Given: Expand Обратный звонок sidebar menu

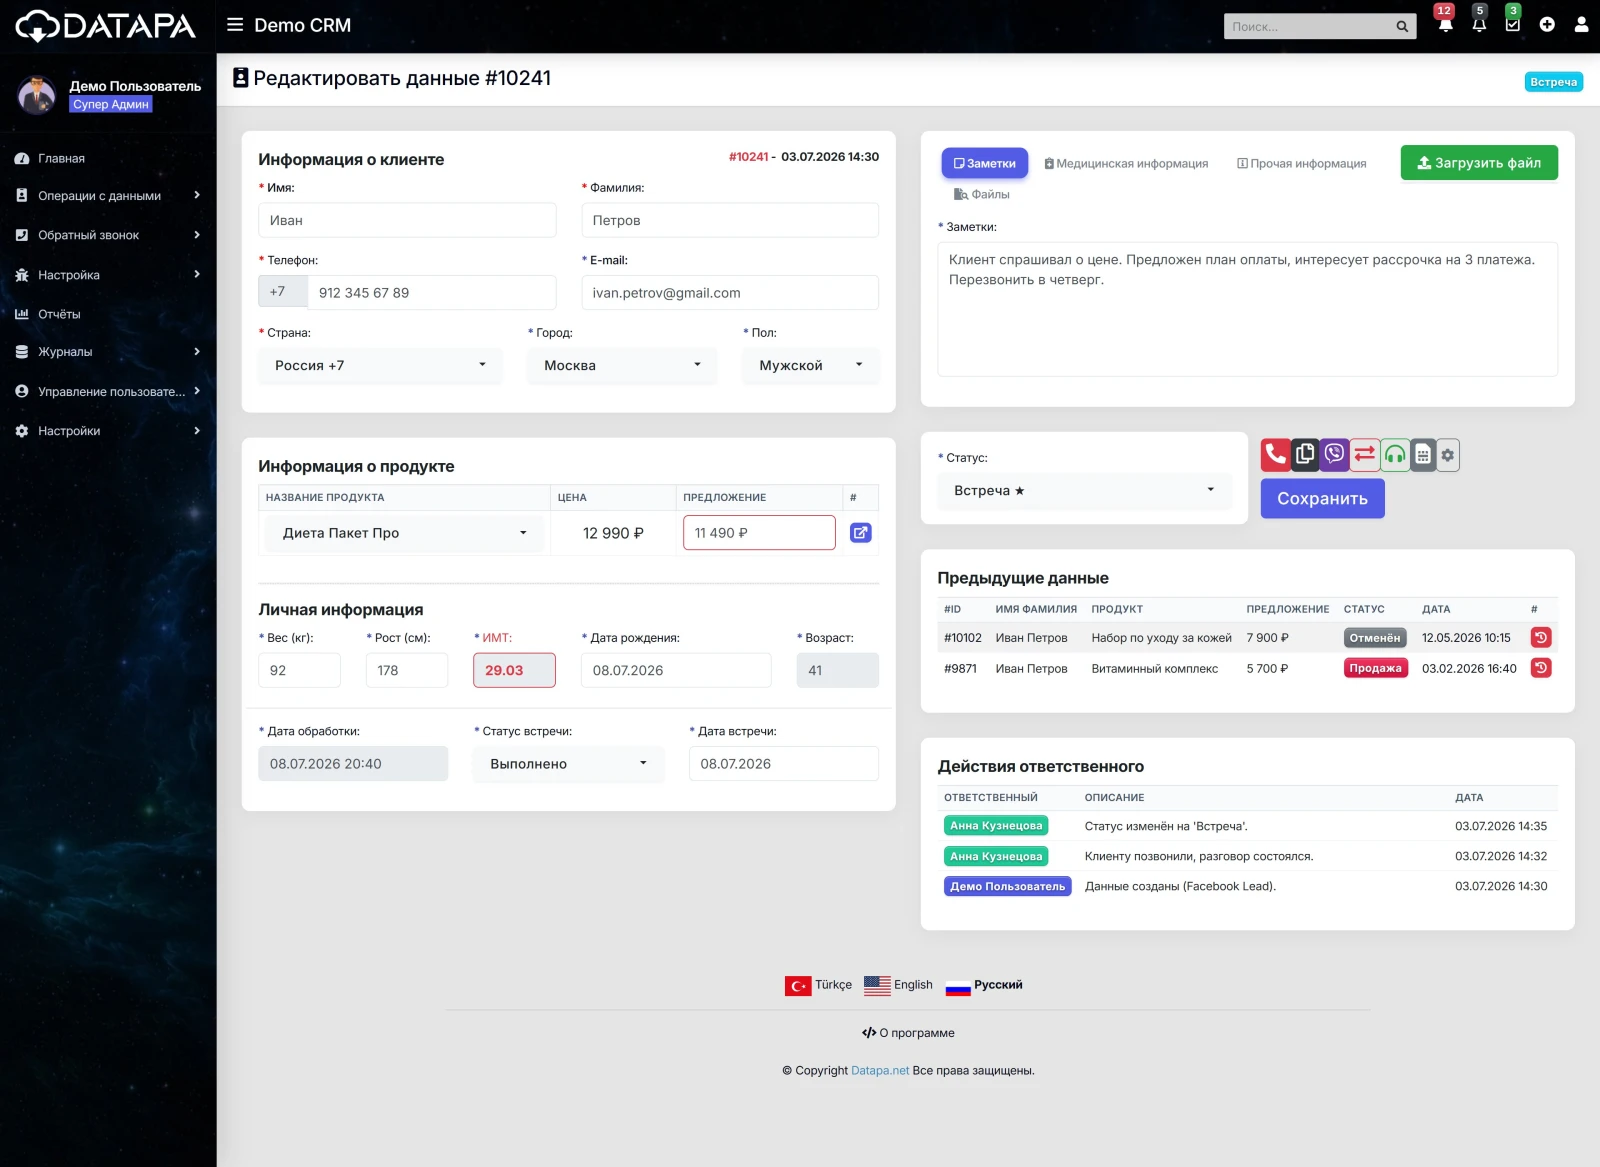Looking at the screenshot, I should tap(108, 235).
